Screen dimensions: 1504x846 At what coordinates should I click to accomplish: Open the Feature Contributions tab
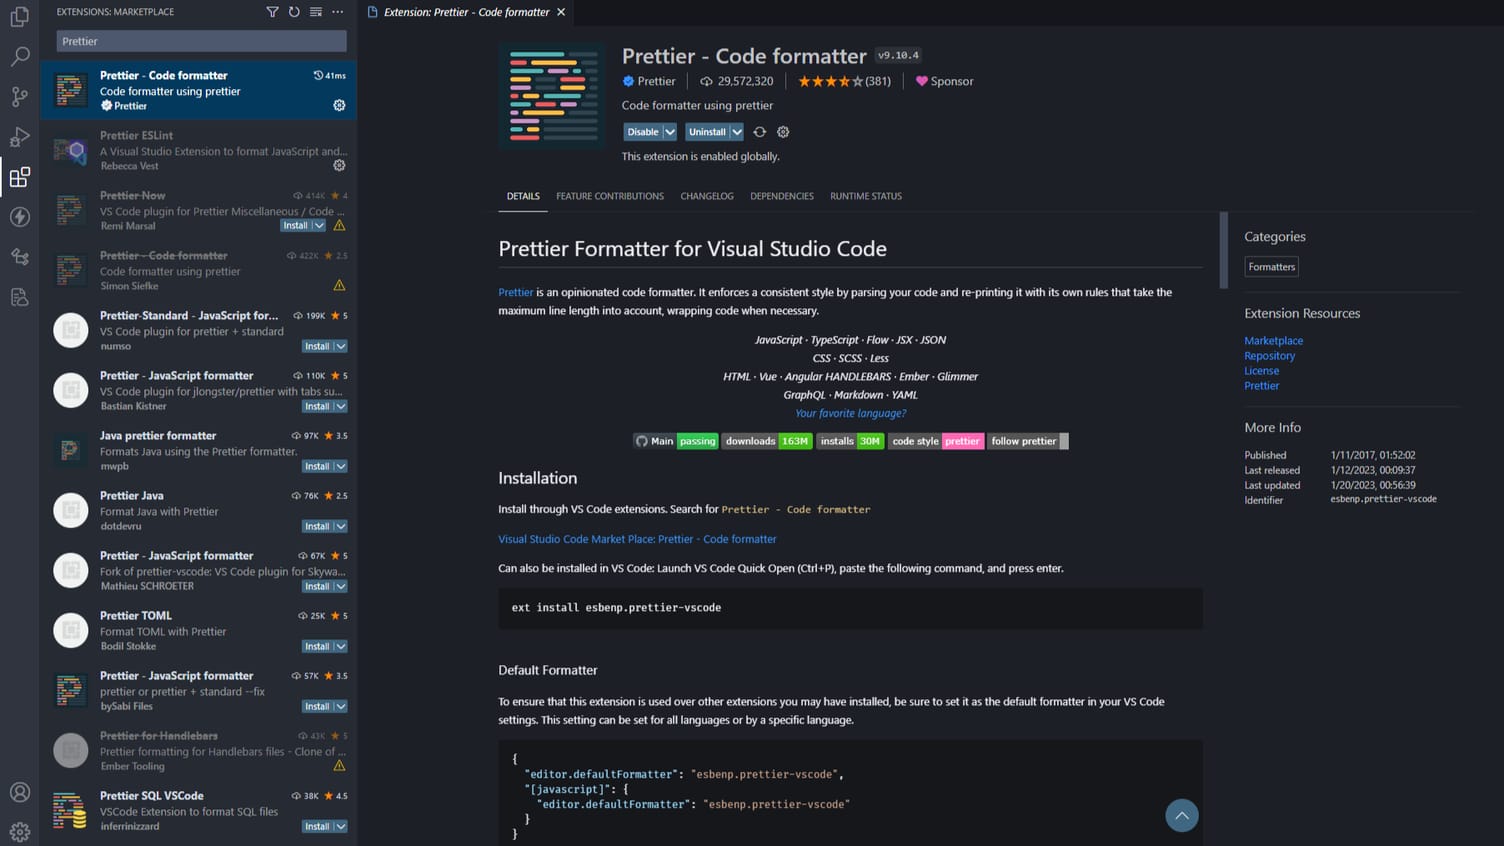click(610, 196)
